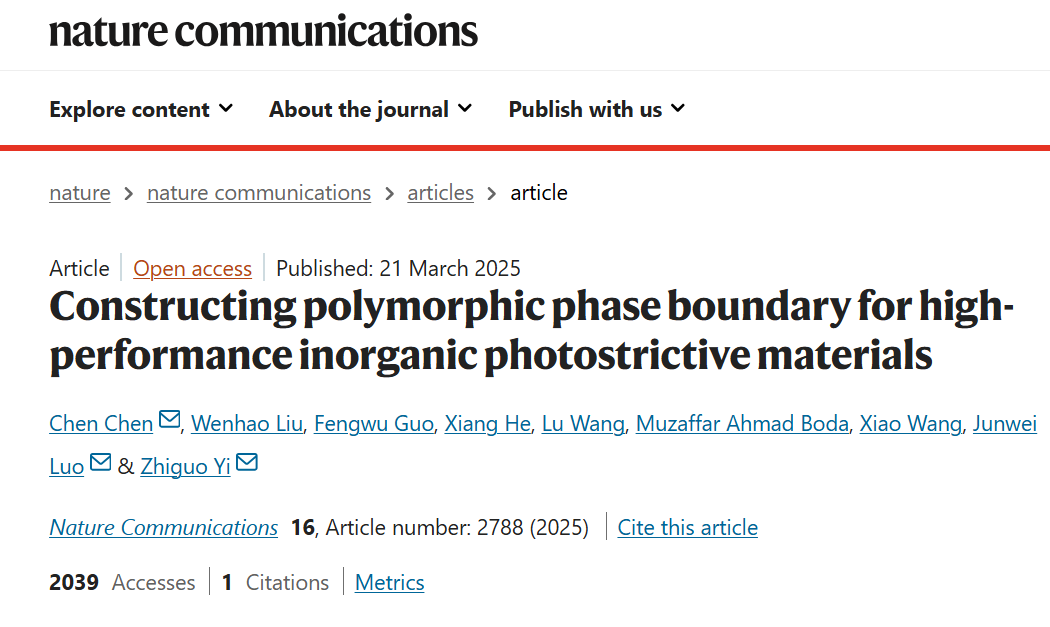View author Wenhao Liu's details
1050x627 pixels.
point(247,423)
